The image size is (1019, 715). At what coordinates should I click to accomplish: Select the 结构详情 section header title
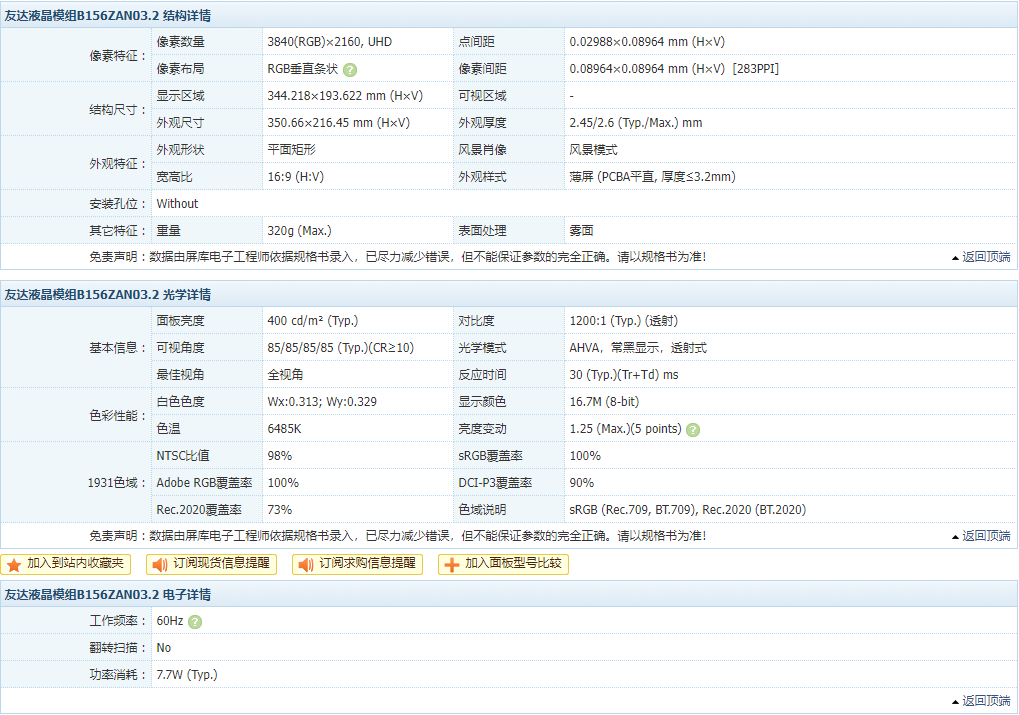108,16
